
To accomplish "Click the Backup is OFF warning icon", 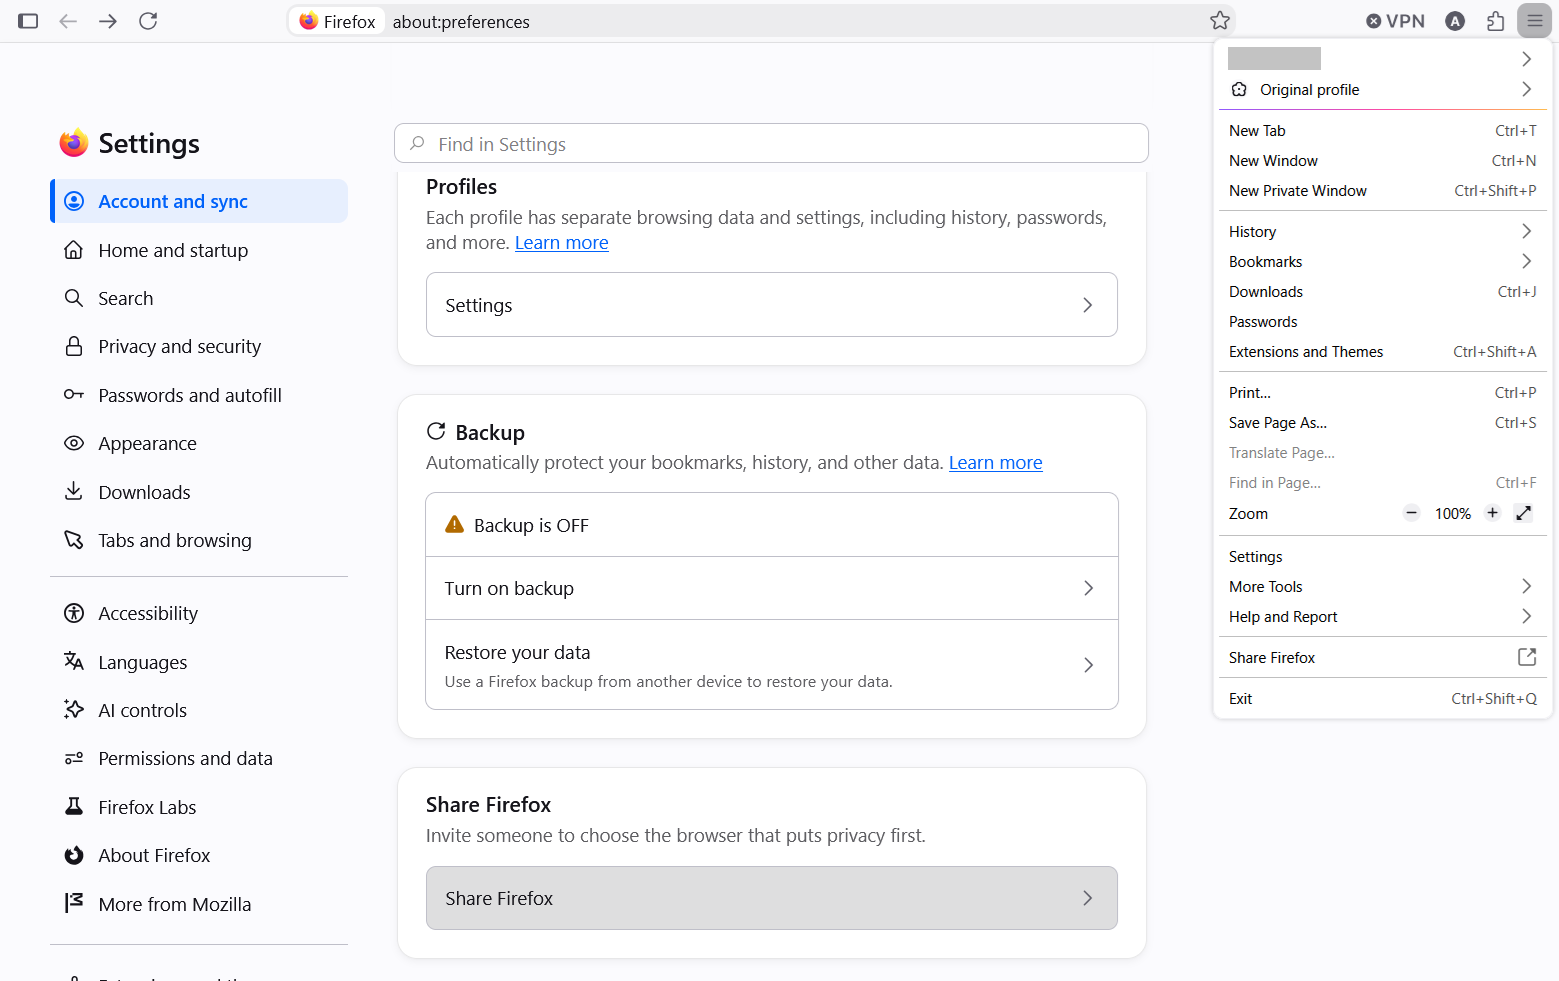I will [x=454, y=524].
